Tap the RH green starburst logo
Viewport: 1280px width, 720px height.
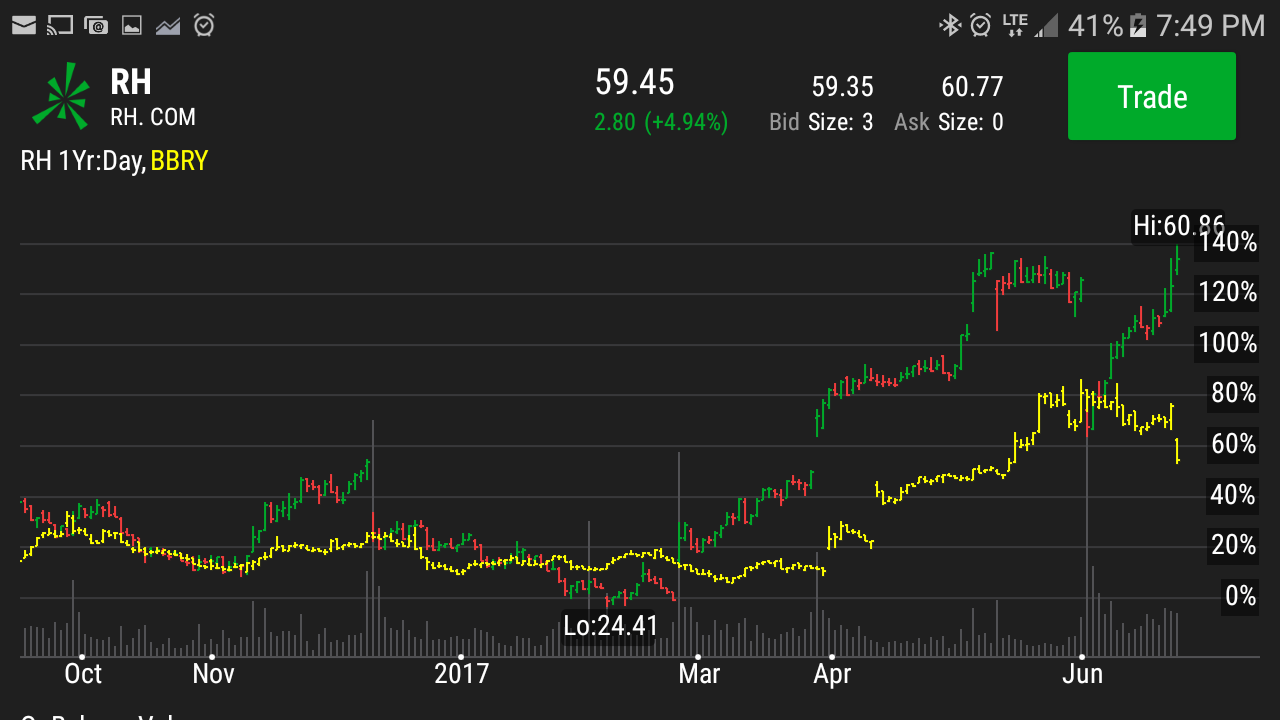pyautogui.click(x=60, y=97)
